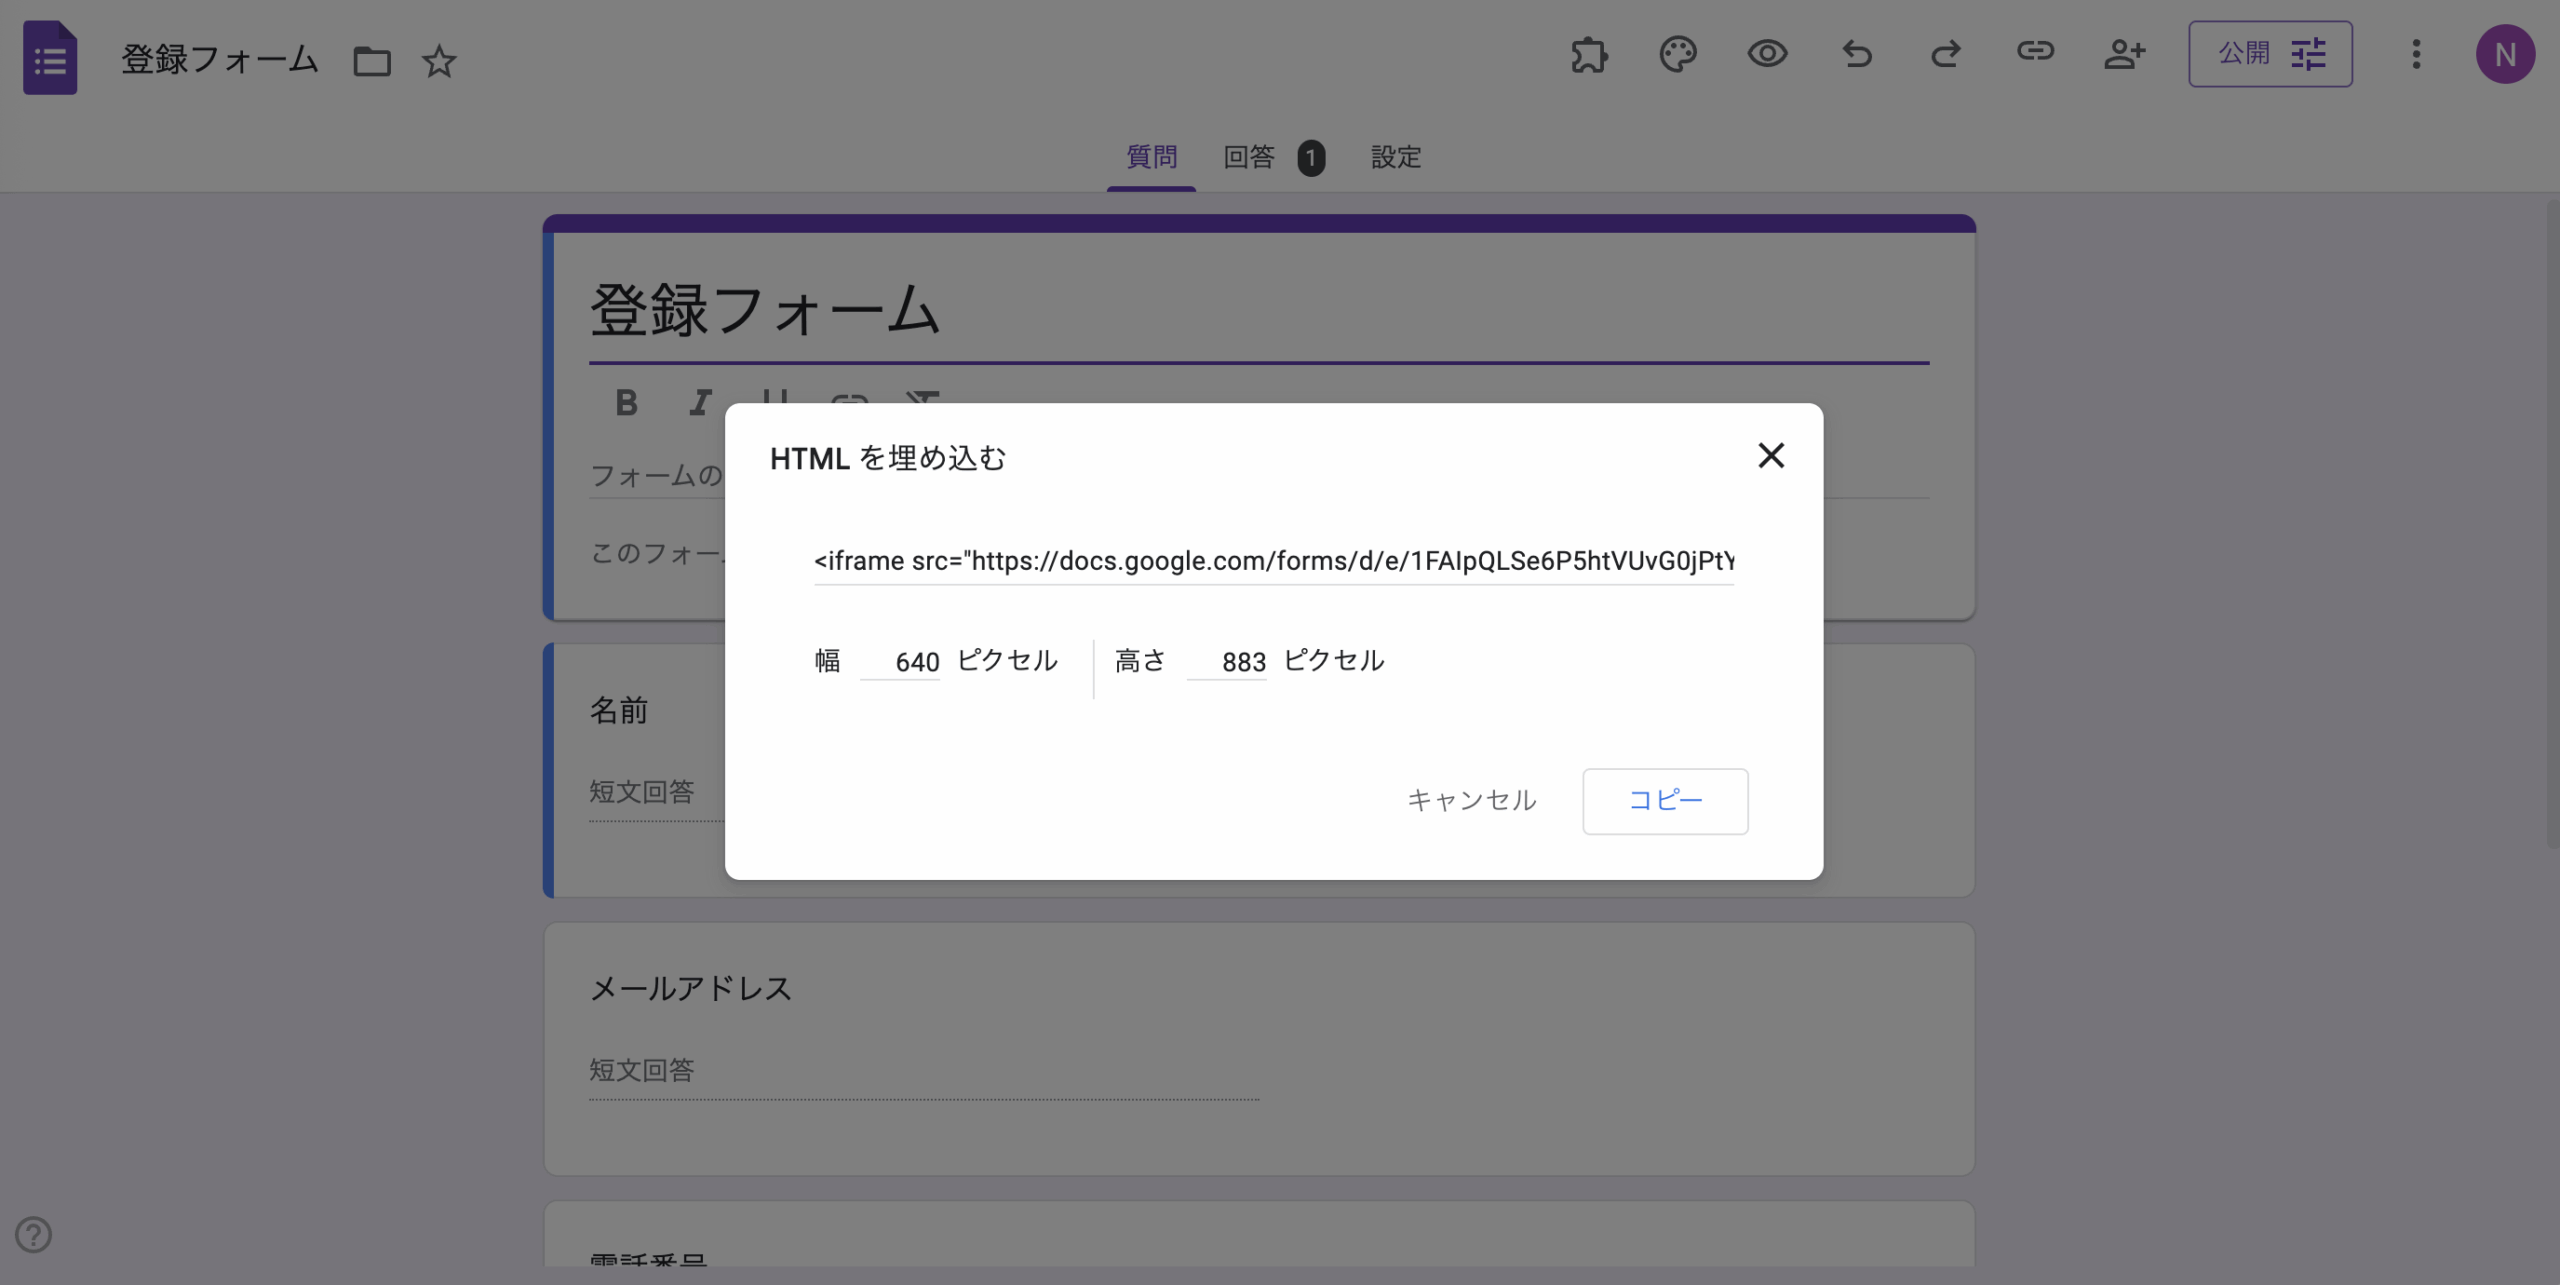
Task: Undo the last change
Action: (1856, 55)
